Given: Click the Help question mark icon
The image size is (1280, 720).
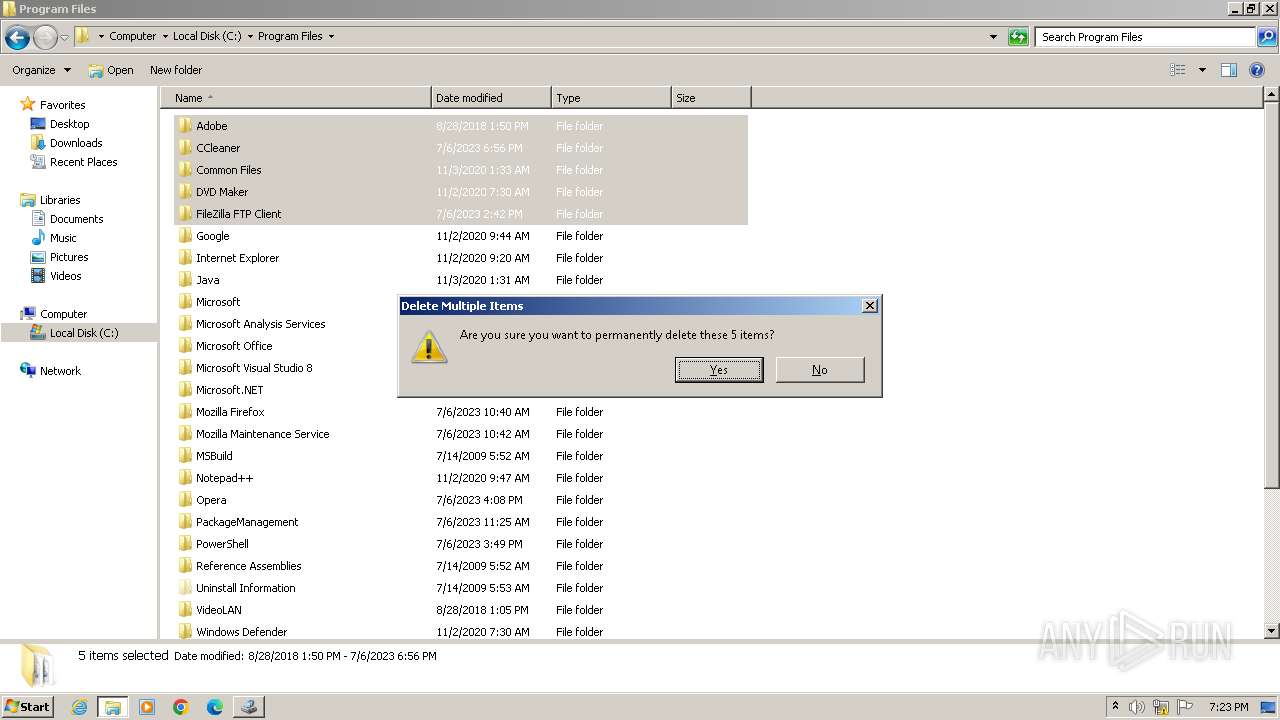Looking at the screenshot, I should click(1257, 70).
